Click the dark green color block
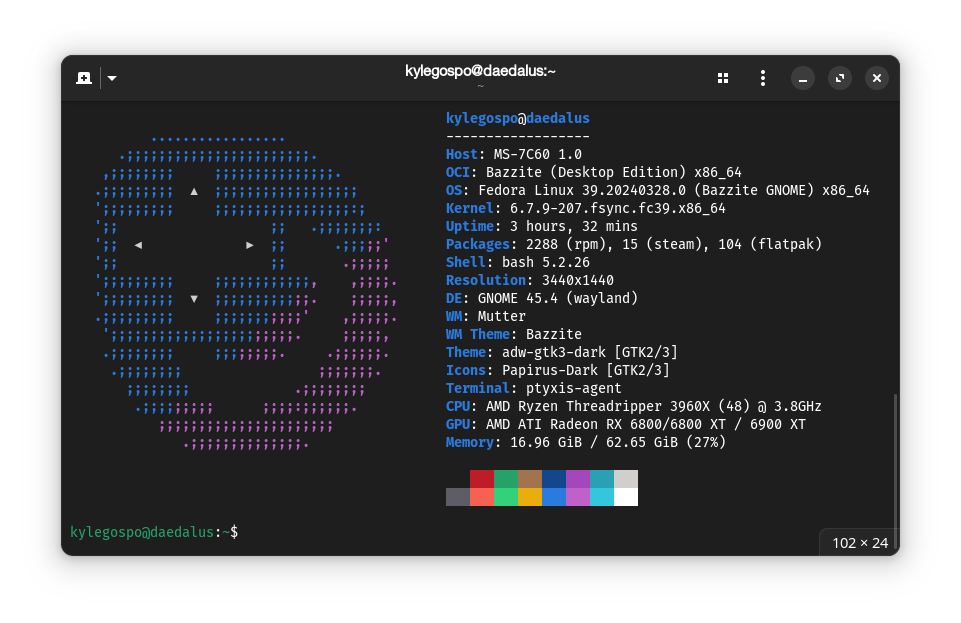This screenshot has height=623, width=961. pyautogui.click(x=506, y=479)
